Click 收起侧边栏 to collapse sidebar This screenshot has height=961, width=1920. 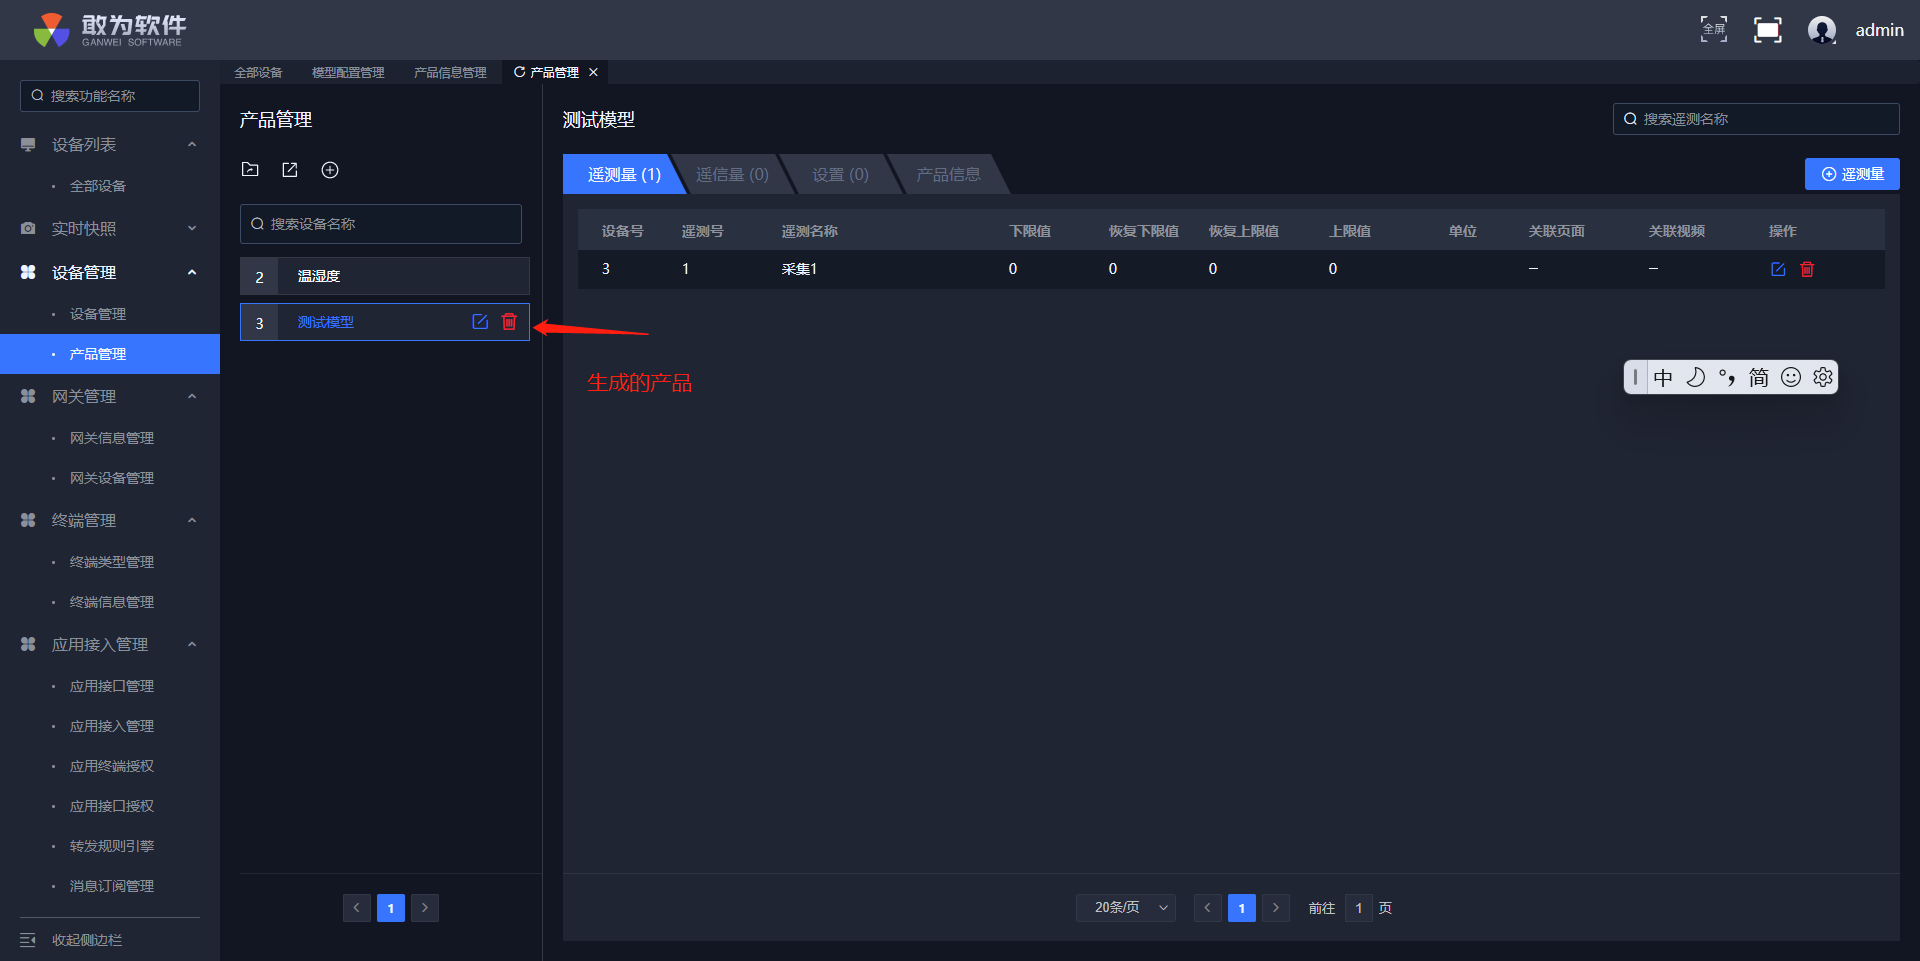[x=87, y=940]
